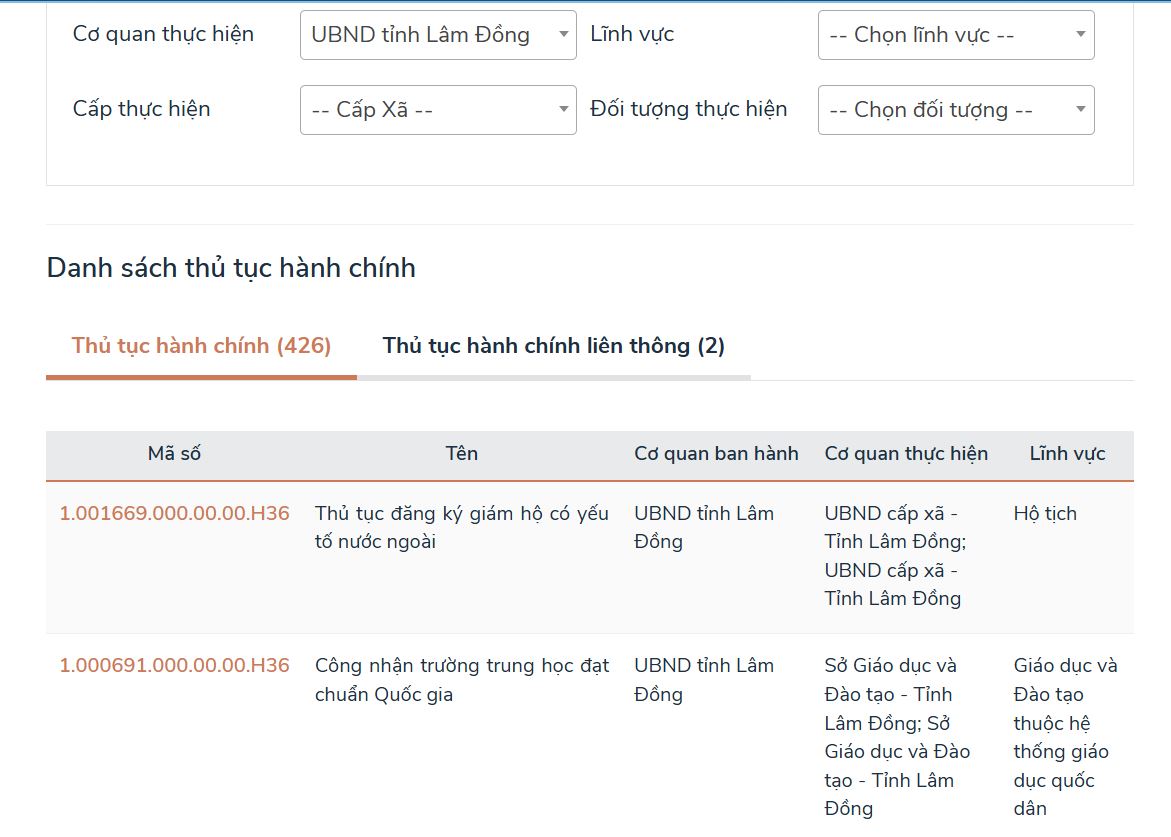The width and height of the screenshot is (1171, 837).
Task: Click the Mã số column header
Action: pos(174,454)
